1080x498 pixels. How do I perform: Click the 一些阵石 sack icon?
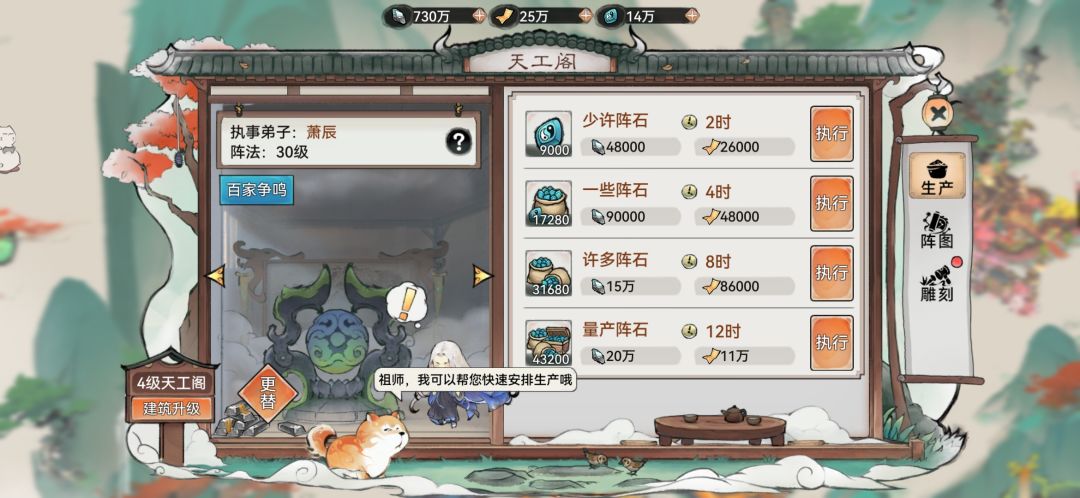point(548,203)
